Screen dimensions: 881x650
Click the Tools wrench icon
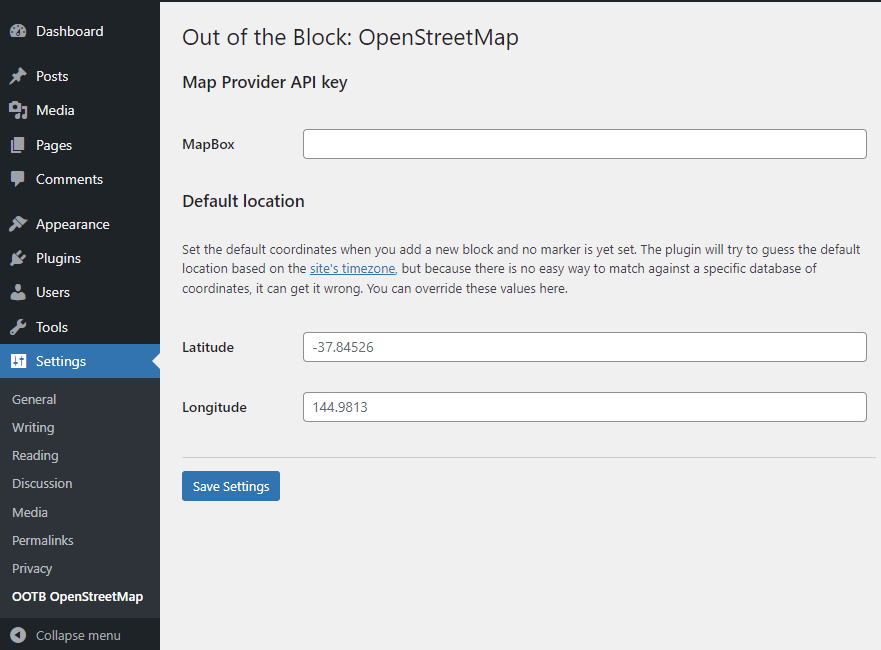coord(18,327)
